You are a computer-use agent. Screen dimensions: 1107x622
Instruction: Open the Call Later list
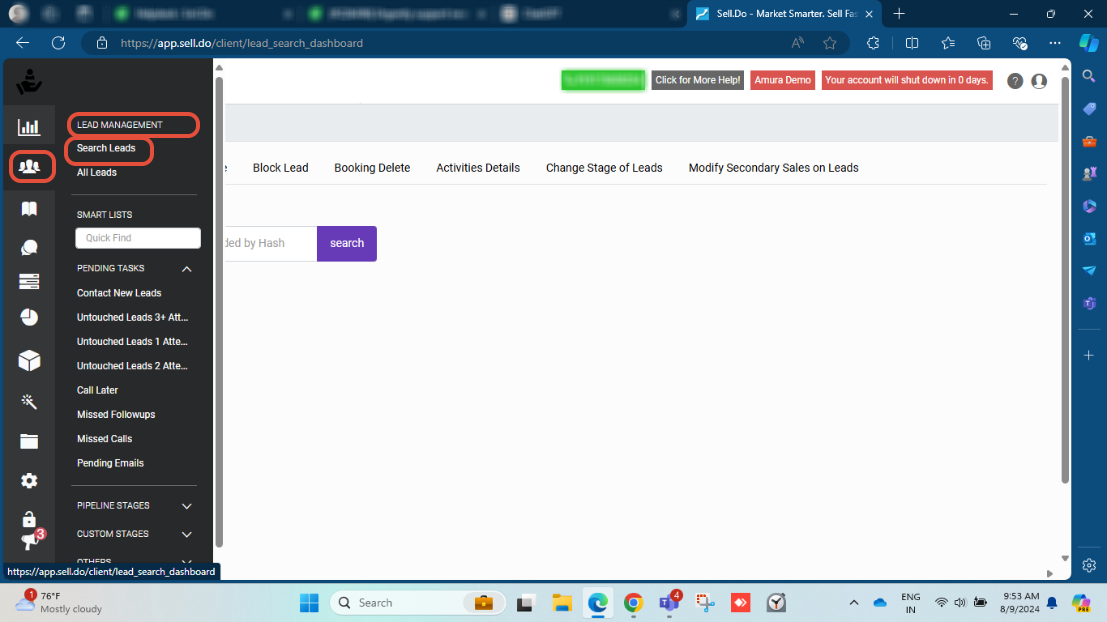97,390
